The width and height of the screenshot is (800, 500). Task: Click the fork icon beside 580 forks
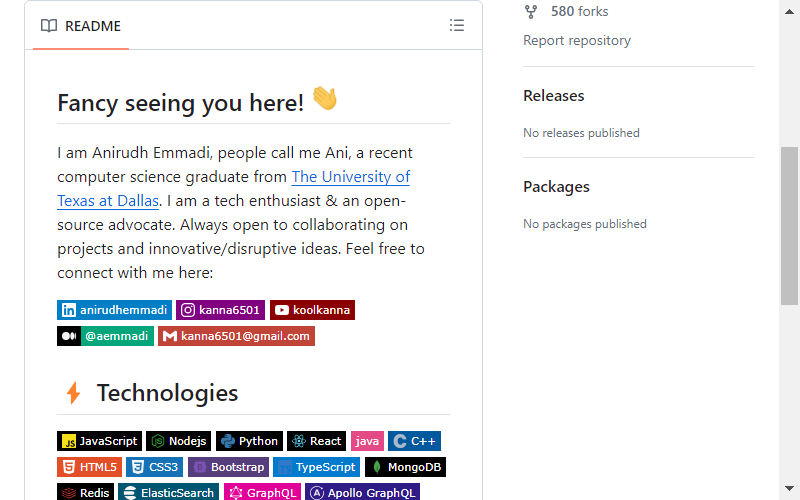click(x=531, y=12)
